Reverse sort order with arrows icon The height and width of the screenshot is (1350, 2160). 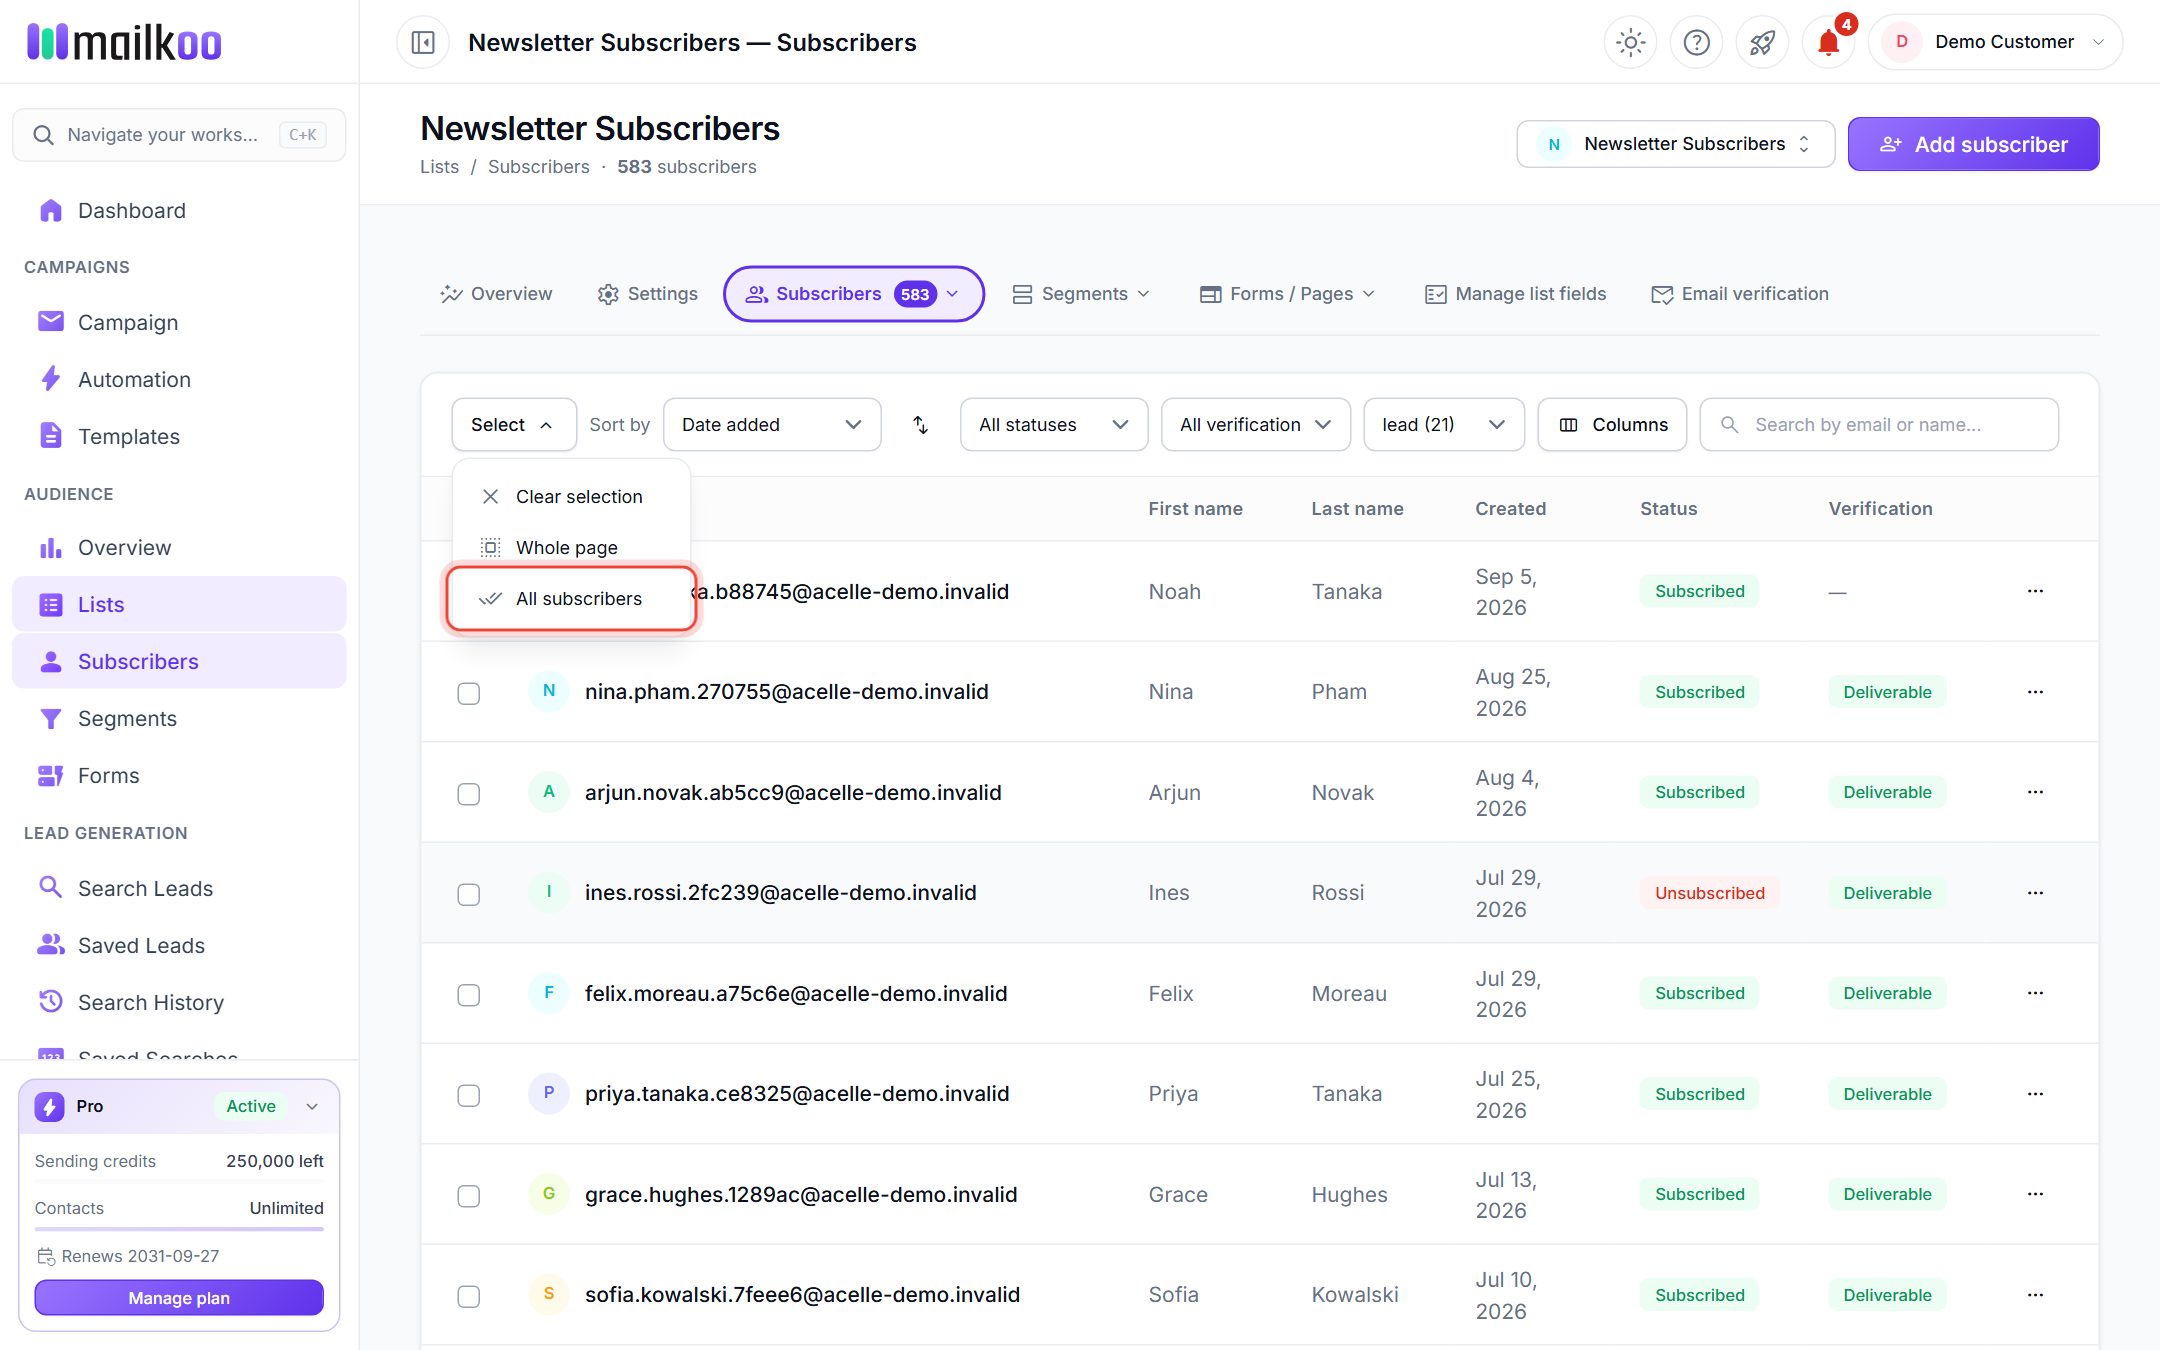920,425
